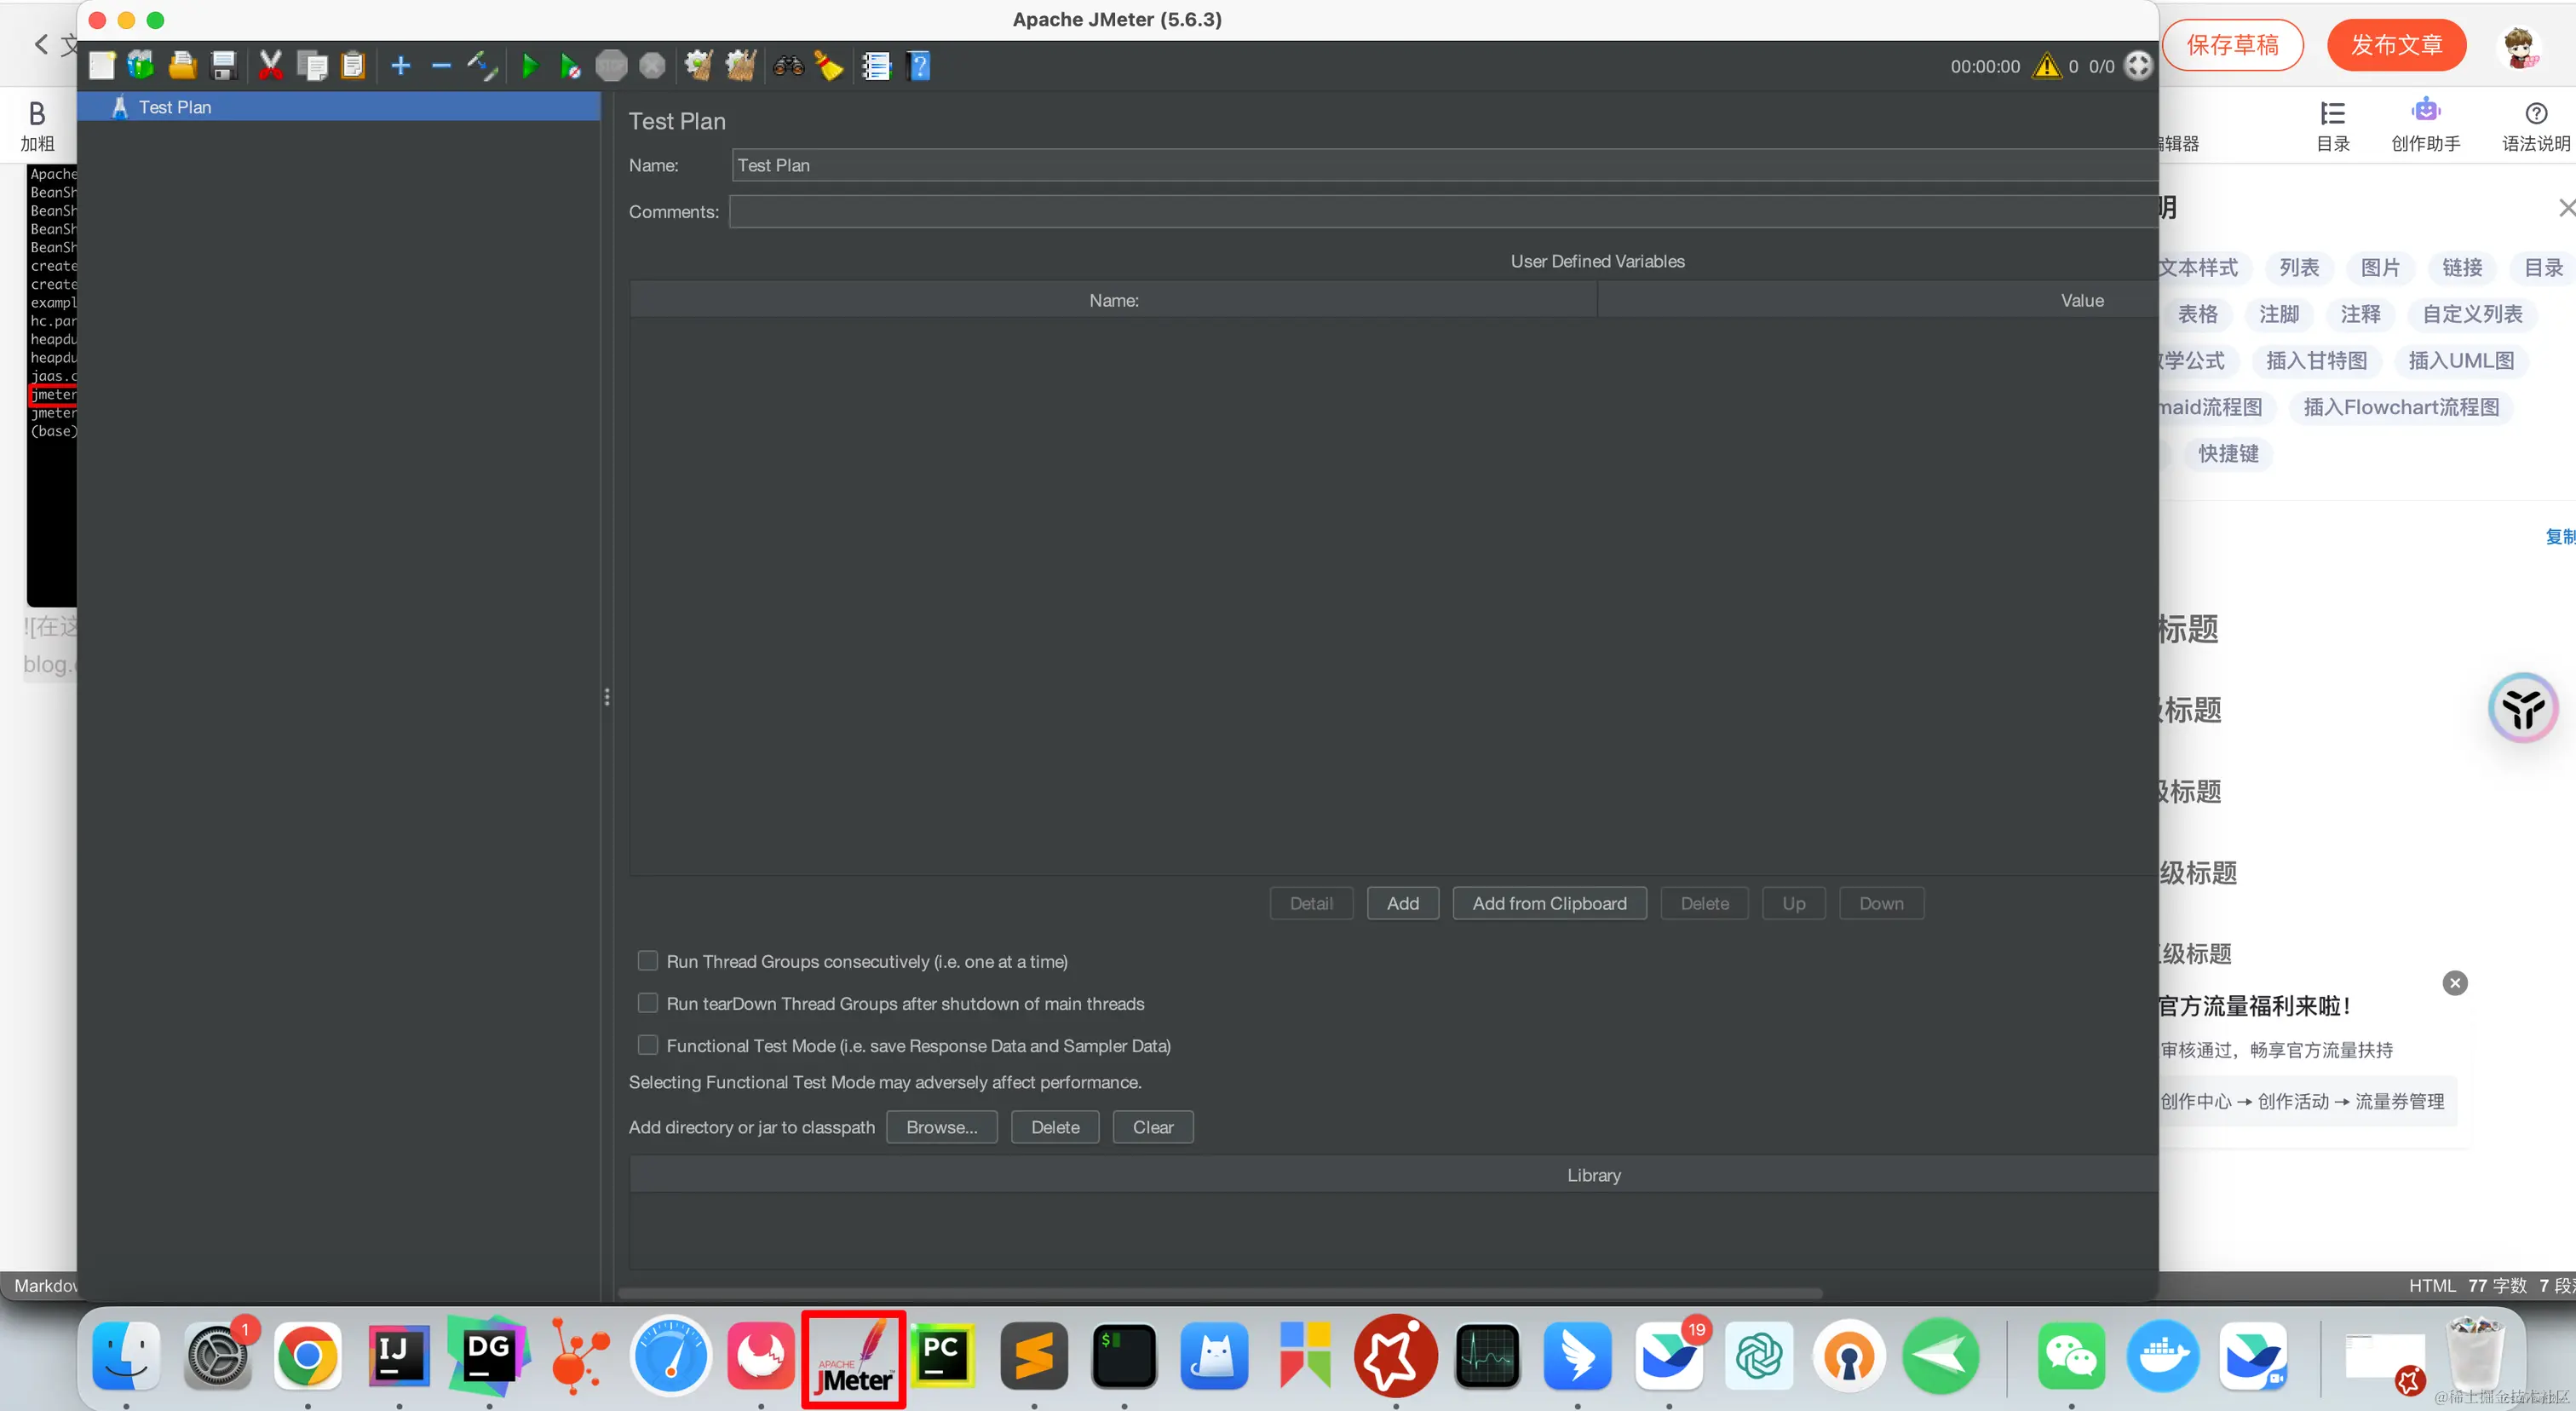Click the disabled Detail button
This screenshot has width=2576, height=1411.
point(1311,903)
